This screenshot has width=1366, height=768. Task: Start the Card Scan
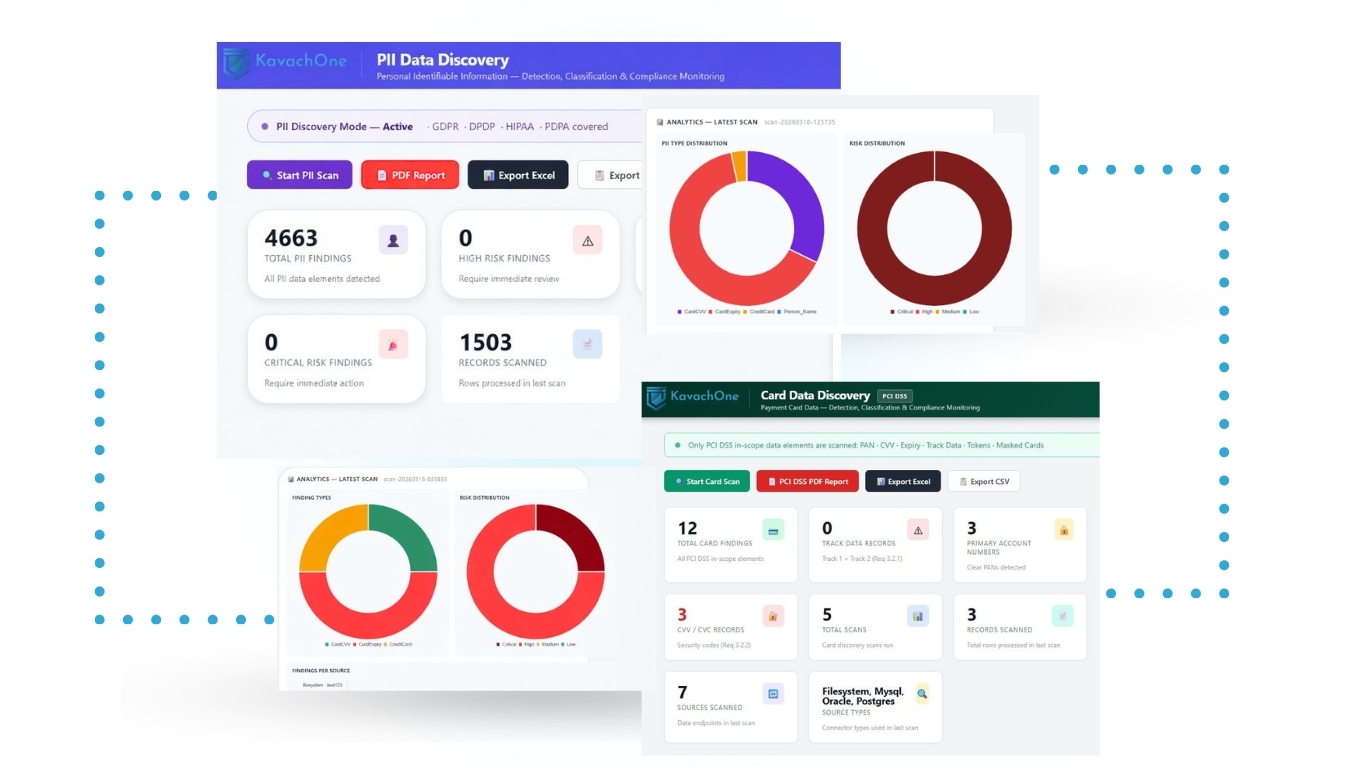[706, 481]
